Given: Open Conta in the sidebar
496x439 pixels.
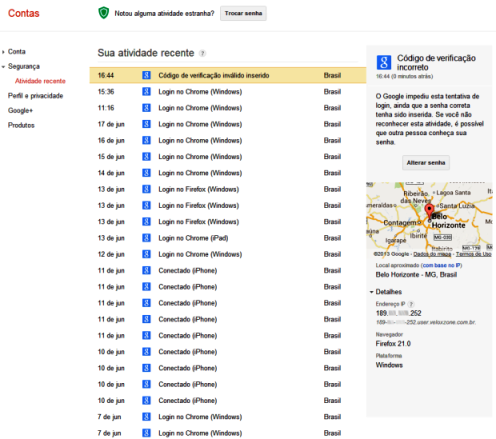Looking at the screenshot, I should point(17,52).
